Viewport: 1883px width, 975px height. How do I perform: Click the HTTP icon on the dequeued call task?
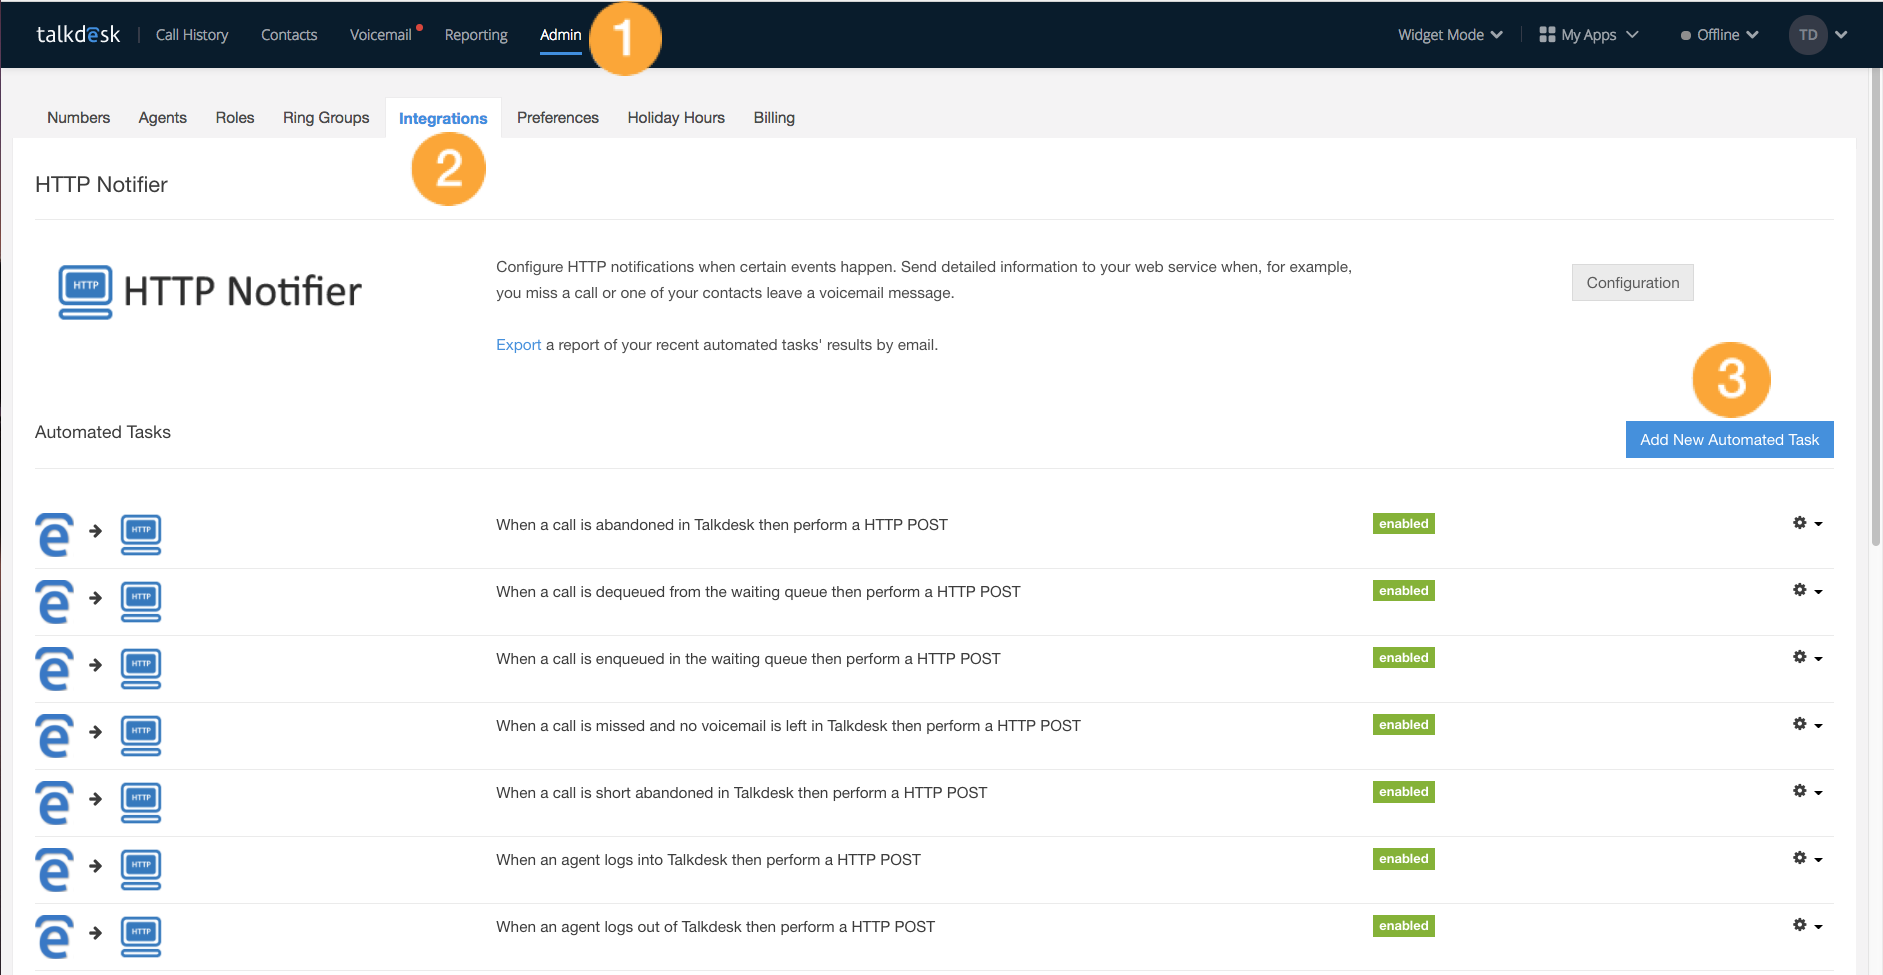pos(140,601)
